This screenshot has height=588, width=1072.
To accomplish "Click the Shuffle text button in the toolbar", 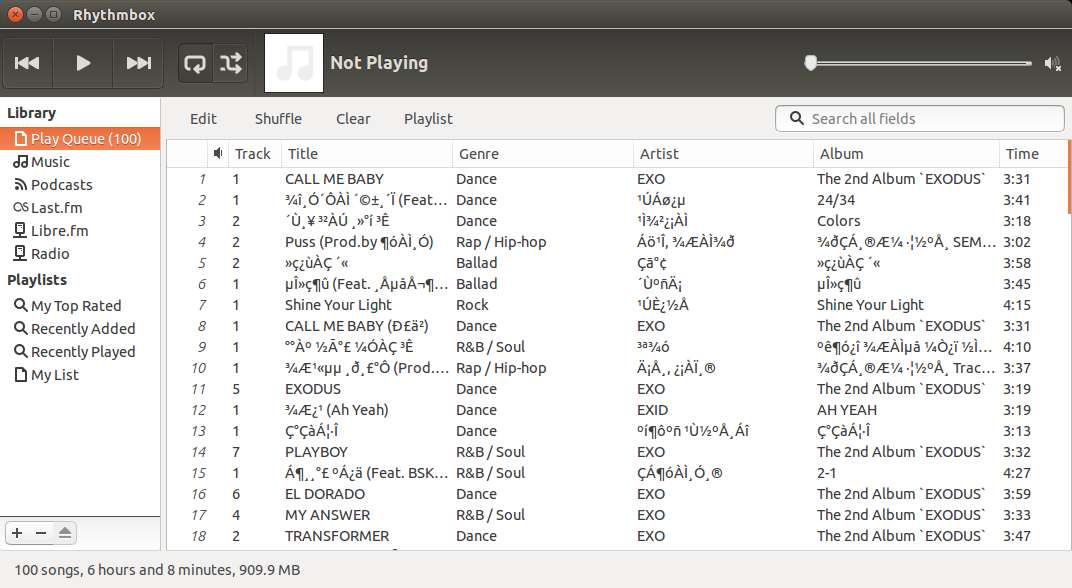I will [278, 119].
